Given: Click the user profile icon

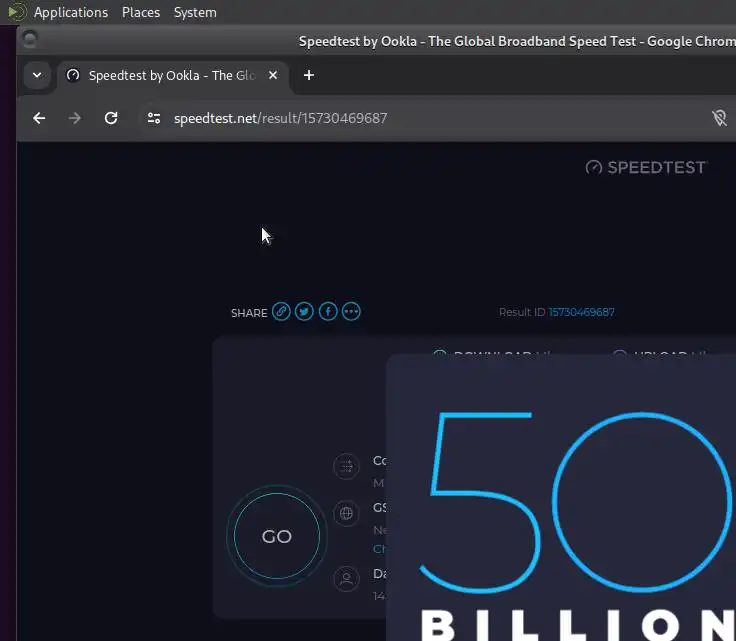Looking at the screenshot, I should 346,579.
